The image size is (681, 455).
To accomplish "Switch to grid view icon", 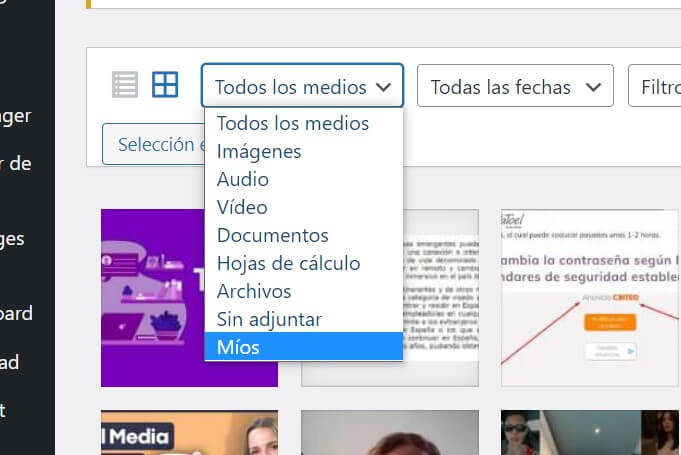I will pos(165,85).
